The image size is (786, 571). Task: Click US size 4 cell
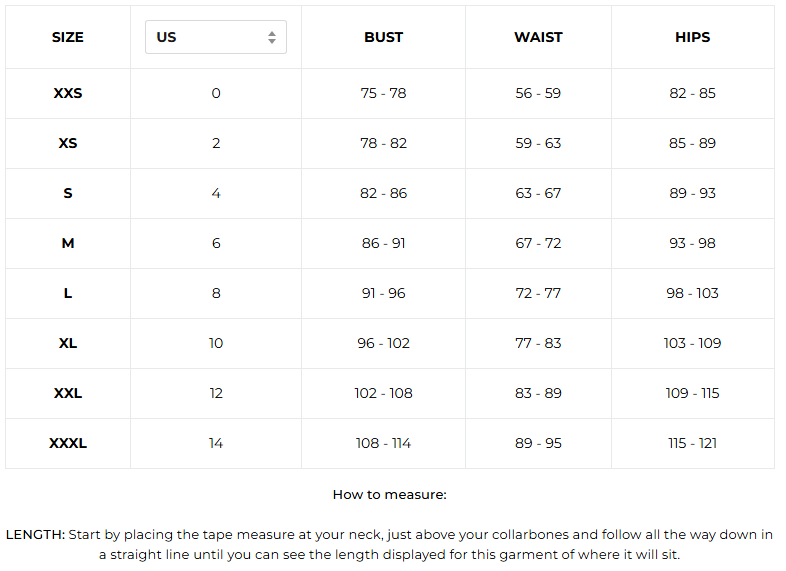[x=216, y=193]
